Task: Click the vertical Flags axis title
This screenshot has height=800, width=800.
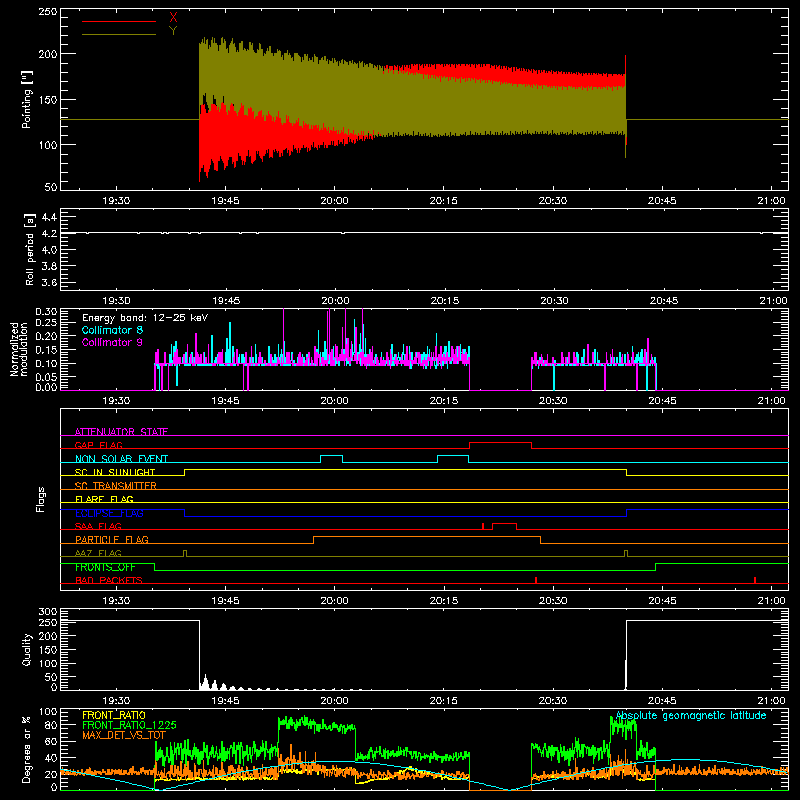Action: click(40, 499)
